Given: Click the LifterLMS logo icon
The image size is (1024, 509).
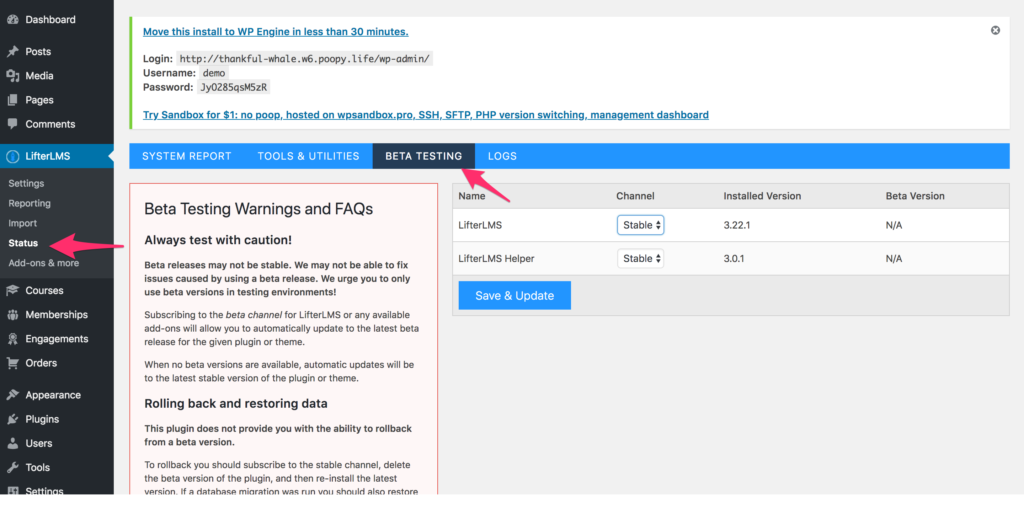Looking at the screenshot, I should [12, 156].
